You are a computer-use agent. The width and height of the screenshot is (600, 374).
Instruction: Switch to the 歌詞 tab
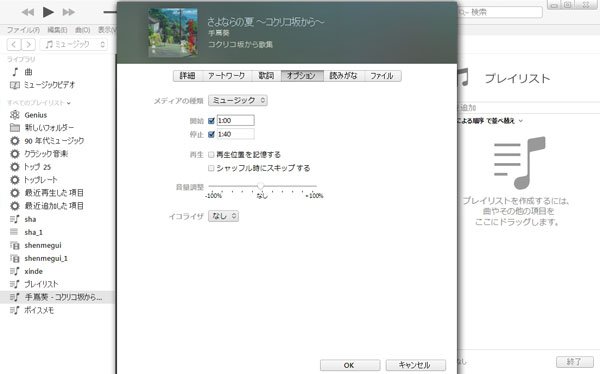click(266, 76)
